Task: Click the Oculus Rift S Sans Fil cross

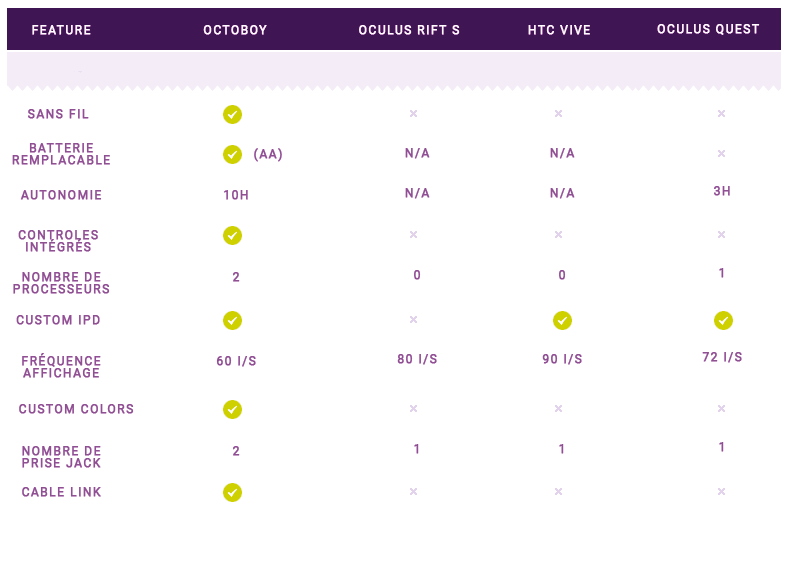Action: tap(413, 113)
